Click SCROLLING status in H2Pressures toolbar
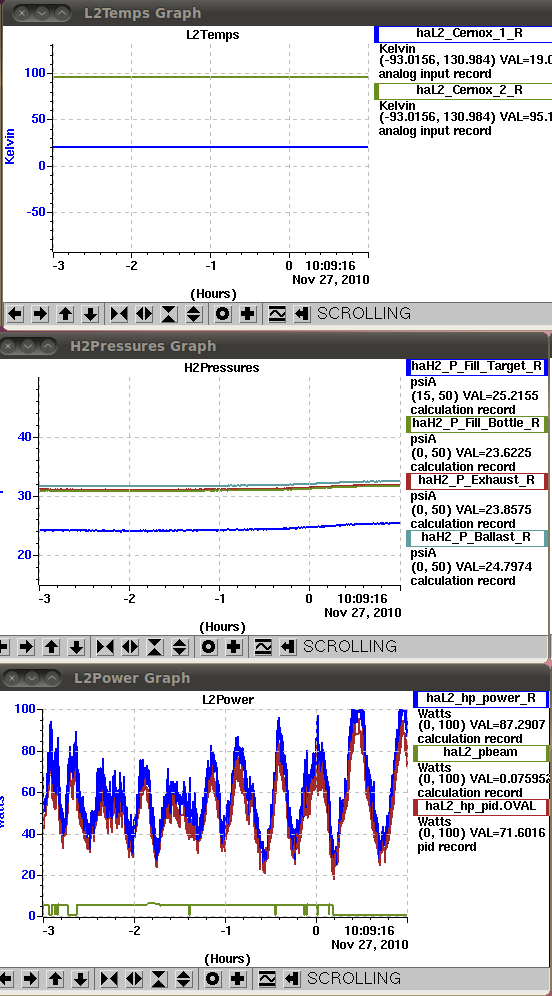 tap(350, 646)
